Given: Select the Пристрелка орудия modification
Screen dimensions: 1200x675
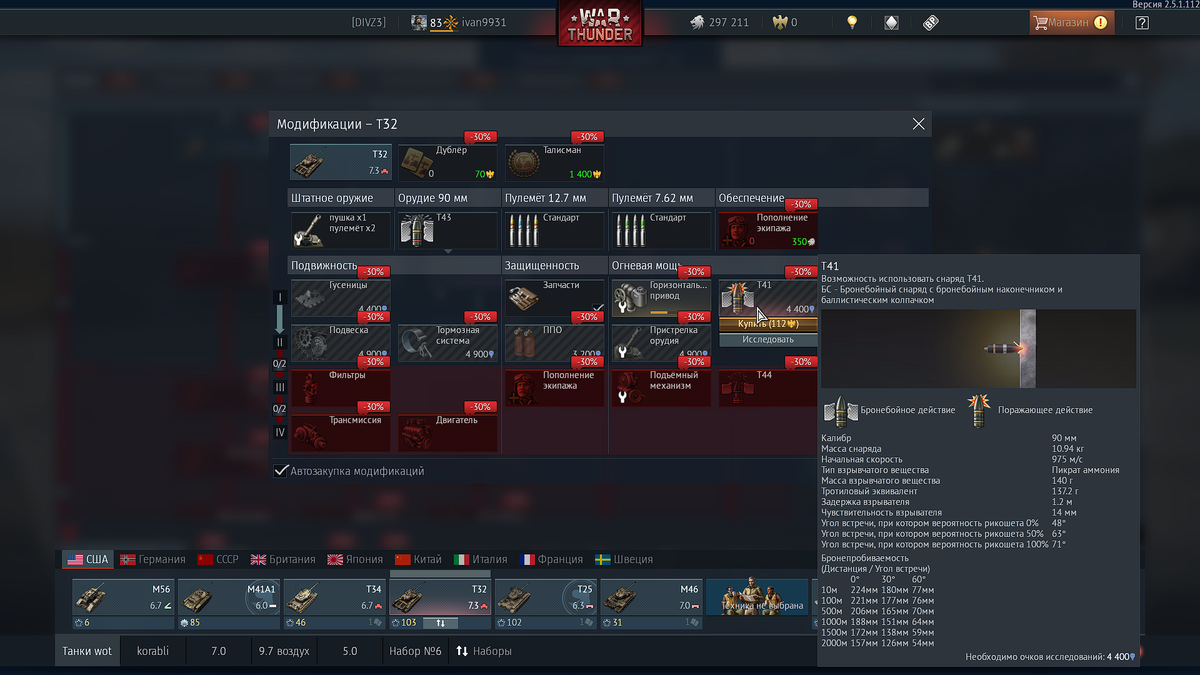Looking at the screenshot, I should click(x=662, y=342).
